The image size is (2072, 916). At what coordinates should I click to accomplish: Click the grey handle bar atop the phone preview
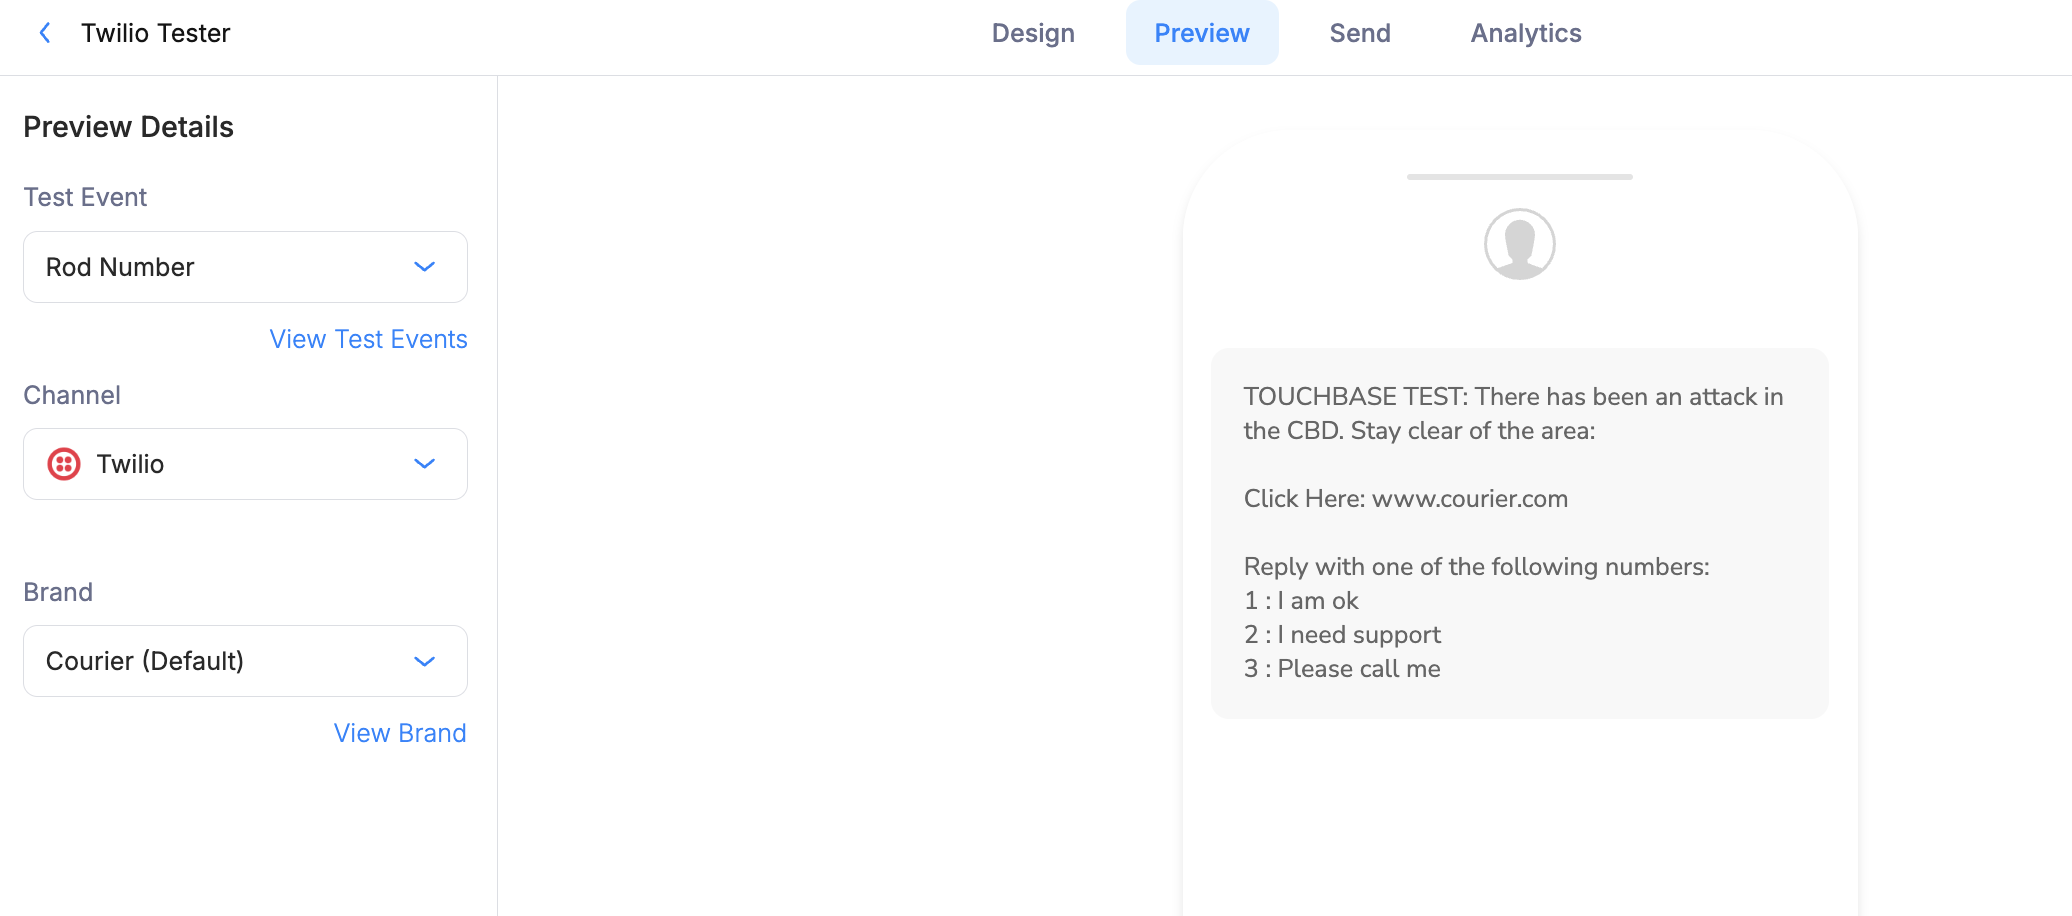pos(1518,178)
